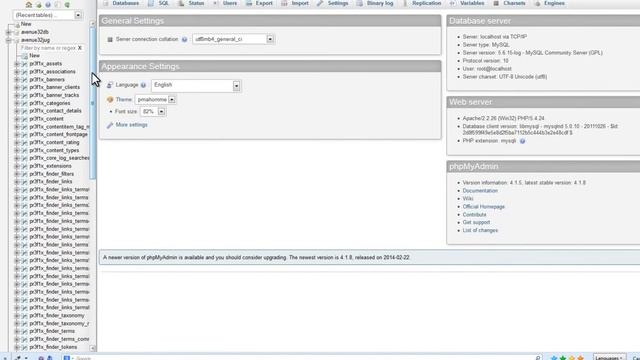The height and width of the screenshot is (360, 640).
Task: Click the database icon beside avenue32db
Action: [16, 32]
